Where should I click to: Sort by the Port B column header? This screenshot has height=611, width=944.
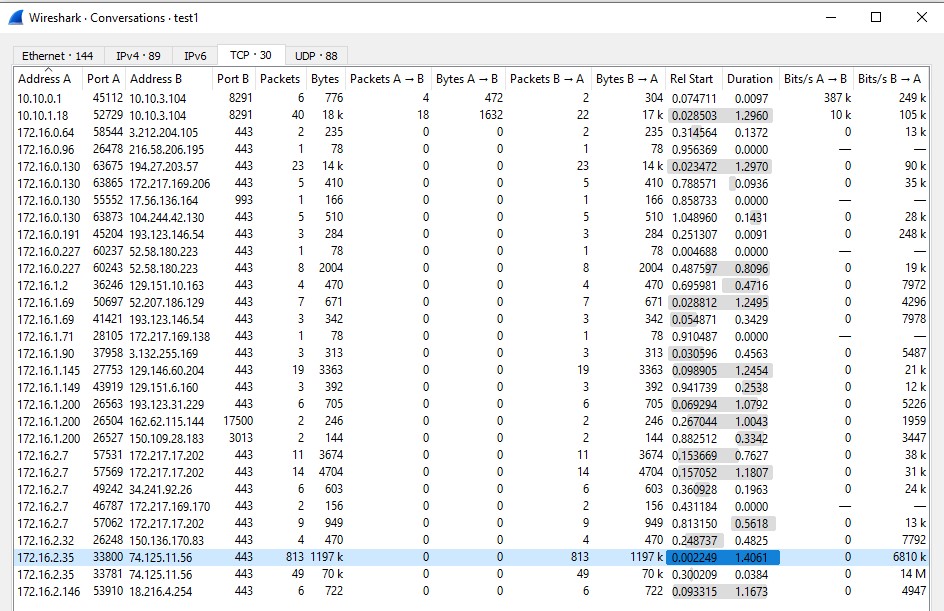(233, 79)
